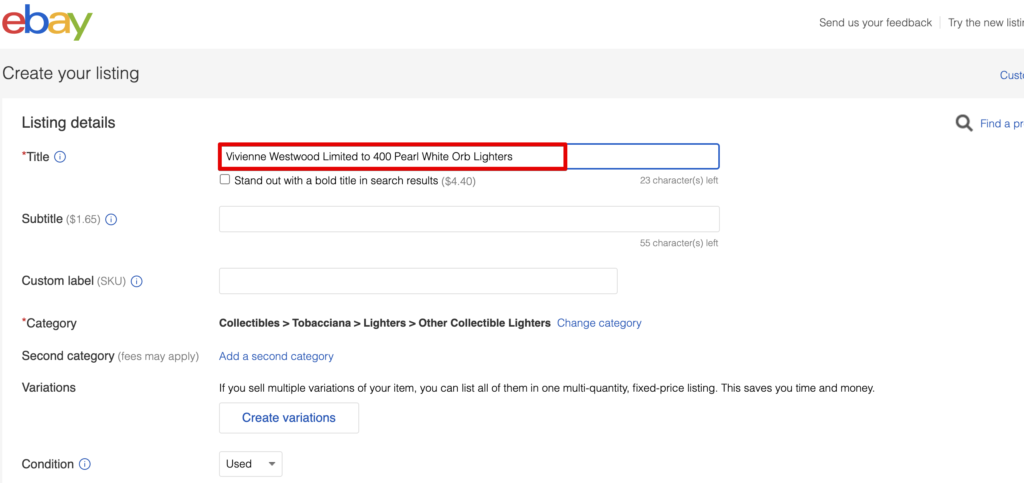This screenshot has height=483, width=1024.
Task: Click the eBay logo
Action: tap(46, 22)
